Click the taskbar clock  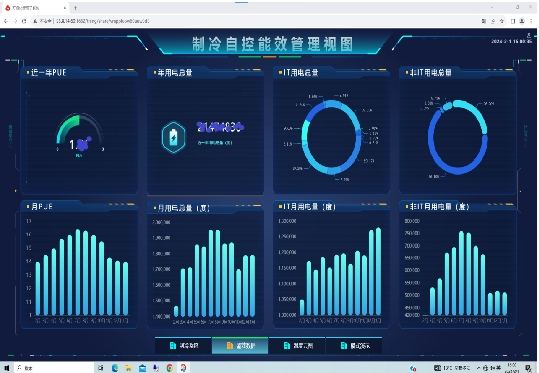[512, 368]
